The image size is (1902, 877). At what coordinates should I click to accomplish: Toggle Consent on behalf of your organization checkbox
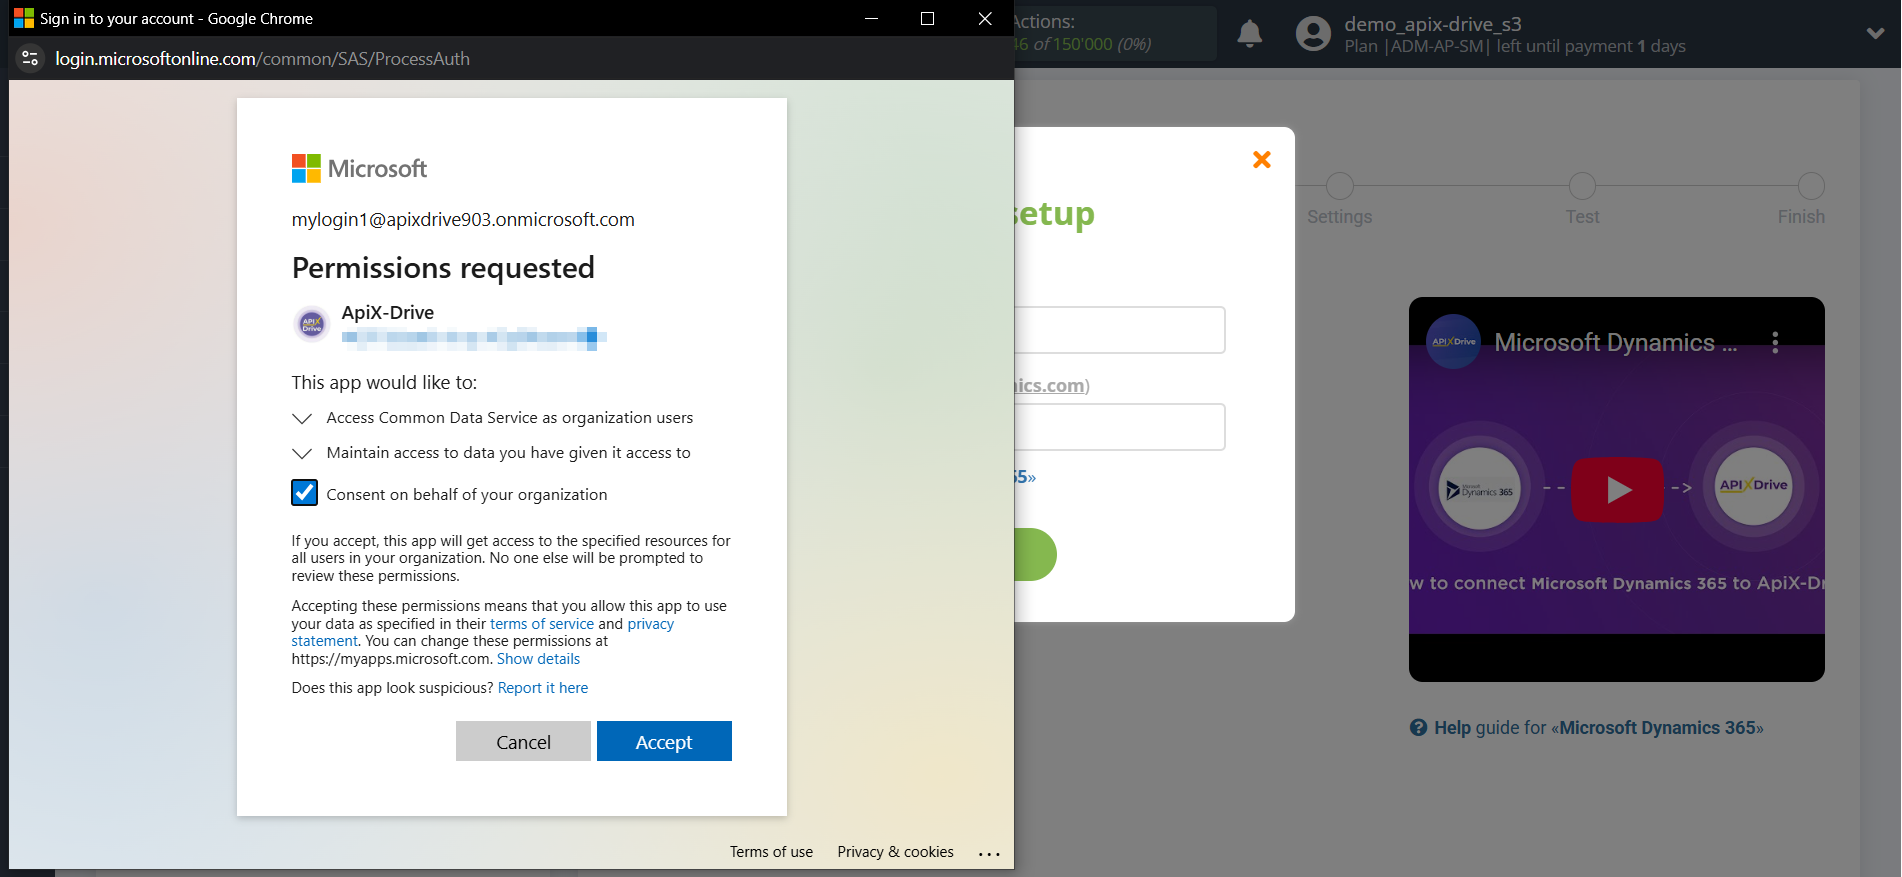pos(304,493)
